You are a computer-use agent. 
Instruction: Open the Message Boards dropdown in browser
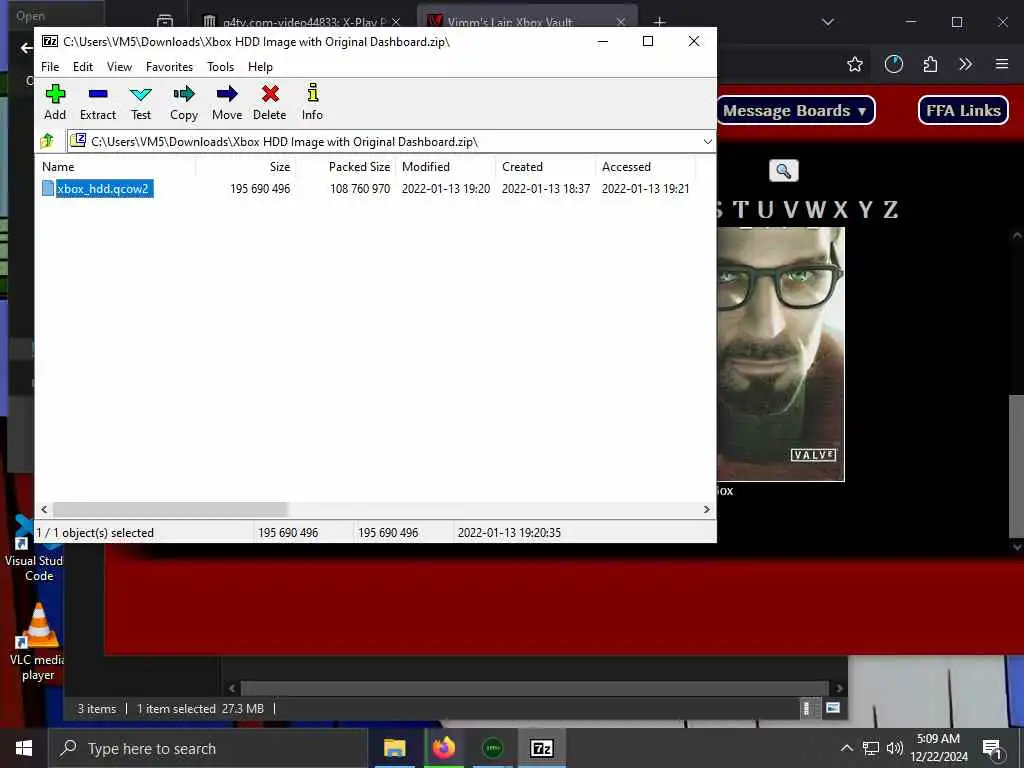coord(795,110)
